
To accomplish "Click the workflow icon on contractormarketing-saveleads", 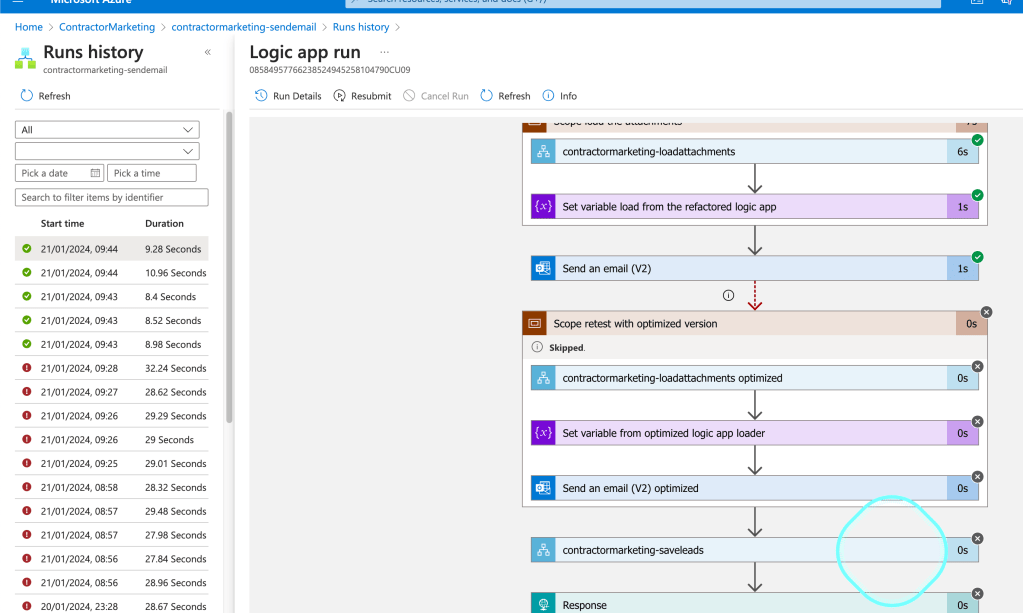I will (543, 550).
